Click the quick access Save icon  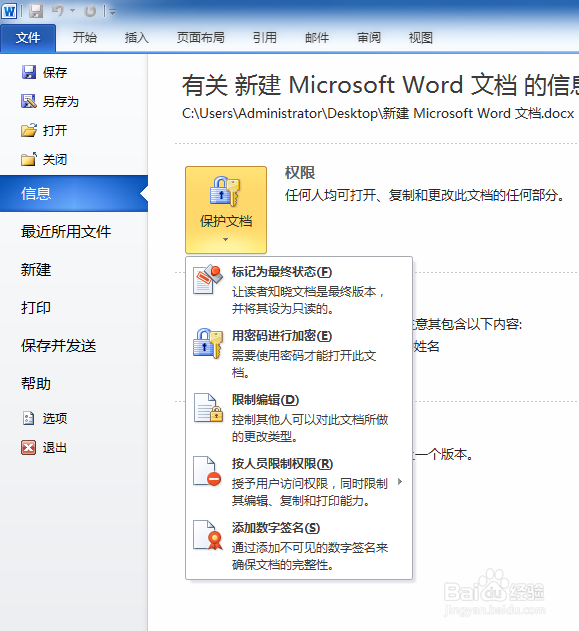[x=36, y=11]
